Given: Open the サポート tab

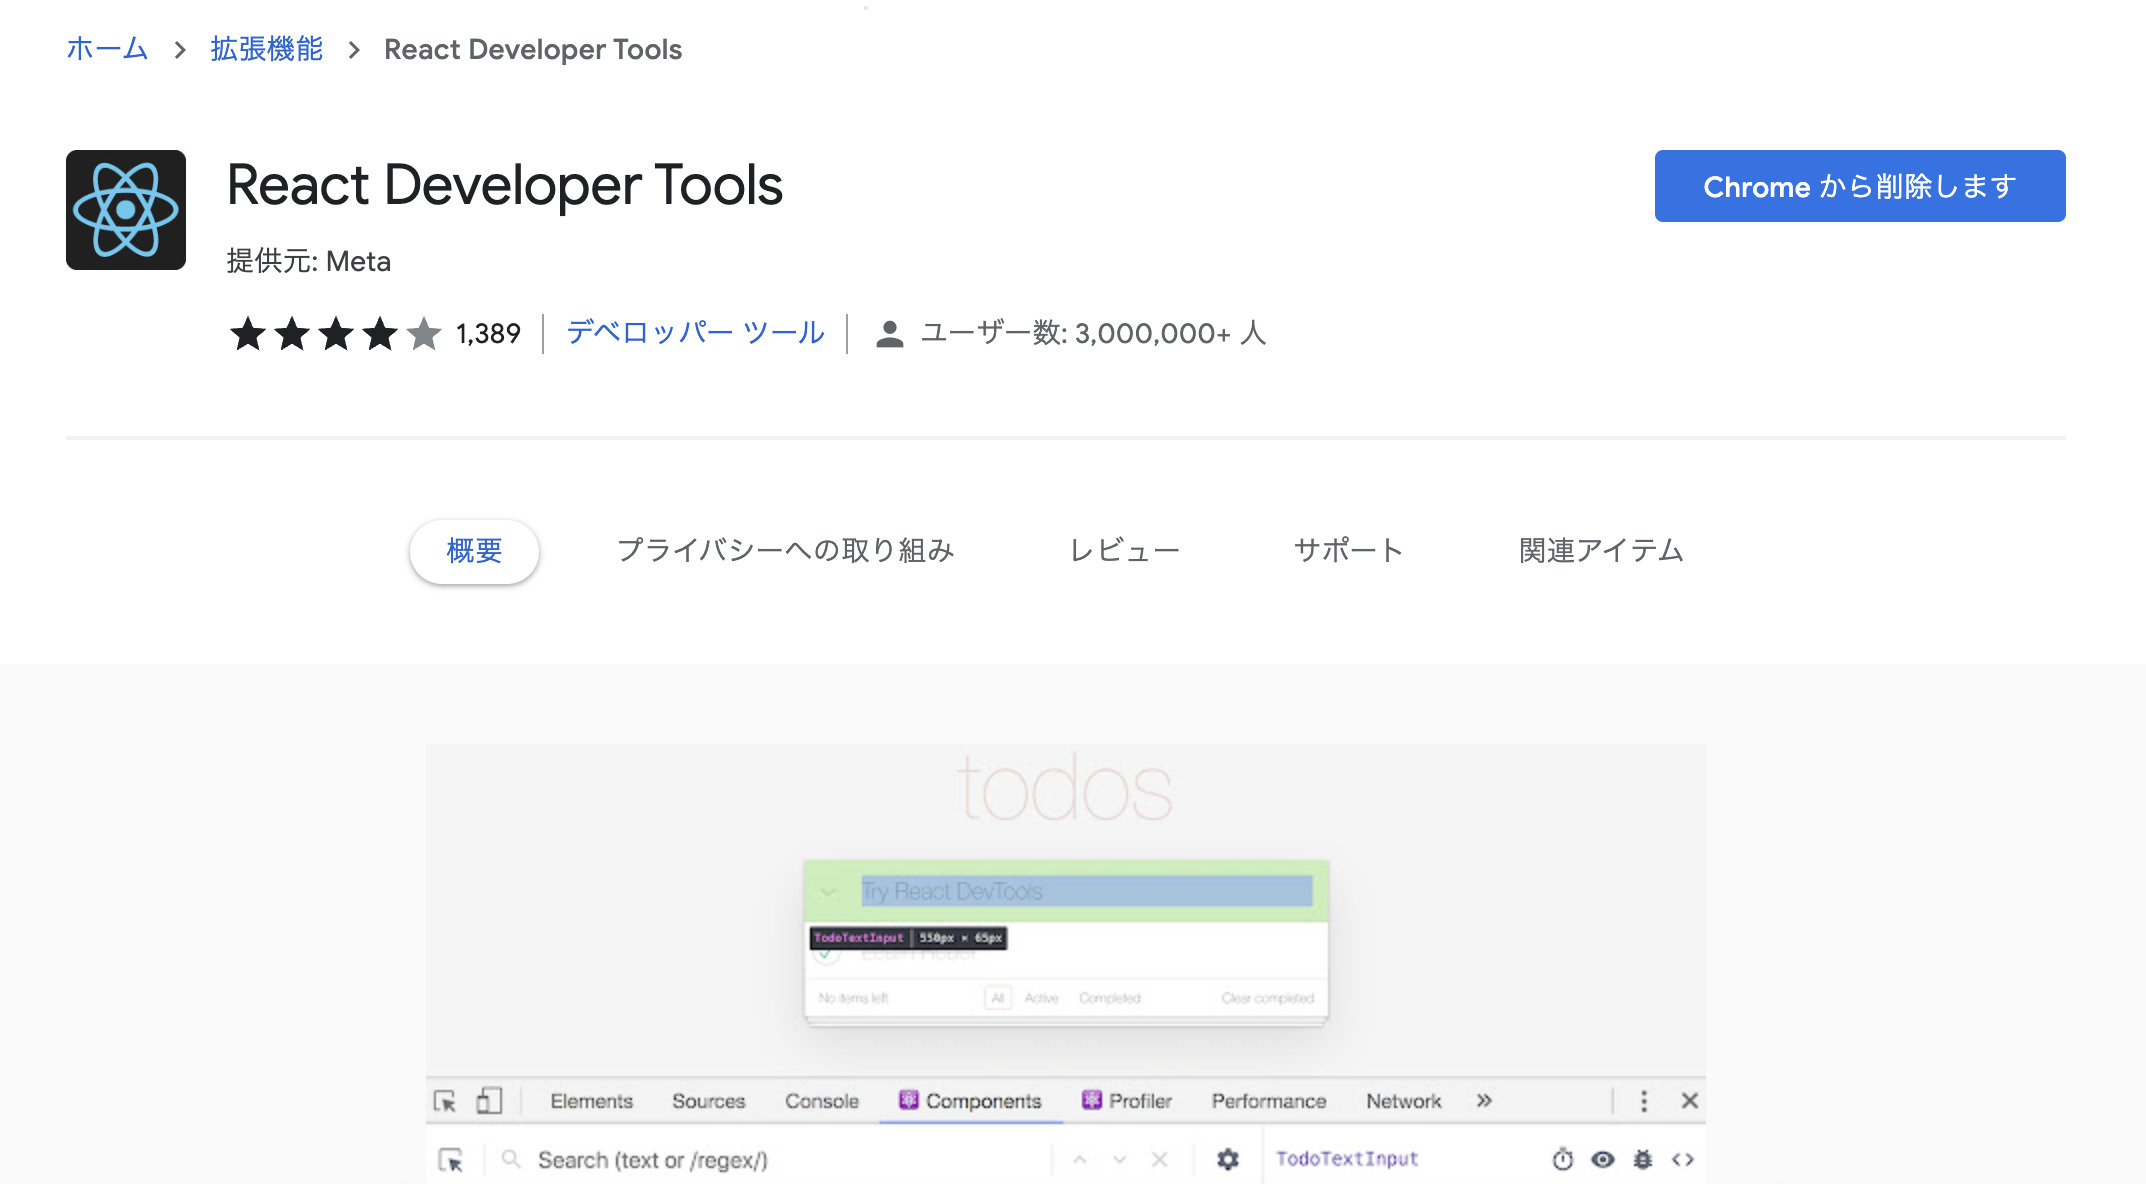Looking at the screenshot, I should (1349, 551).
